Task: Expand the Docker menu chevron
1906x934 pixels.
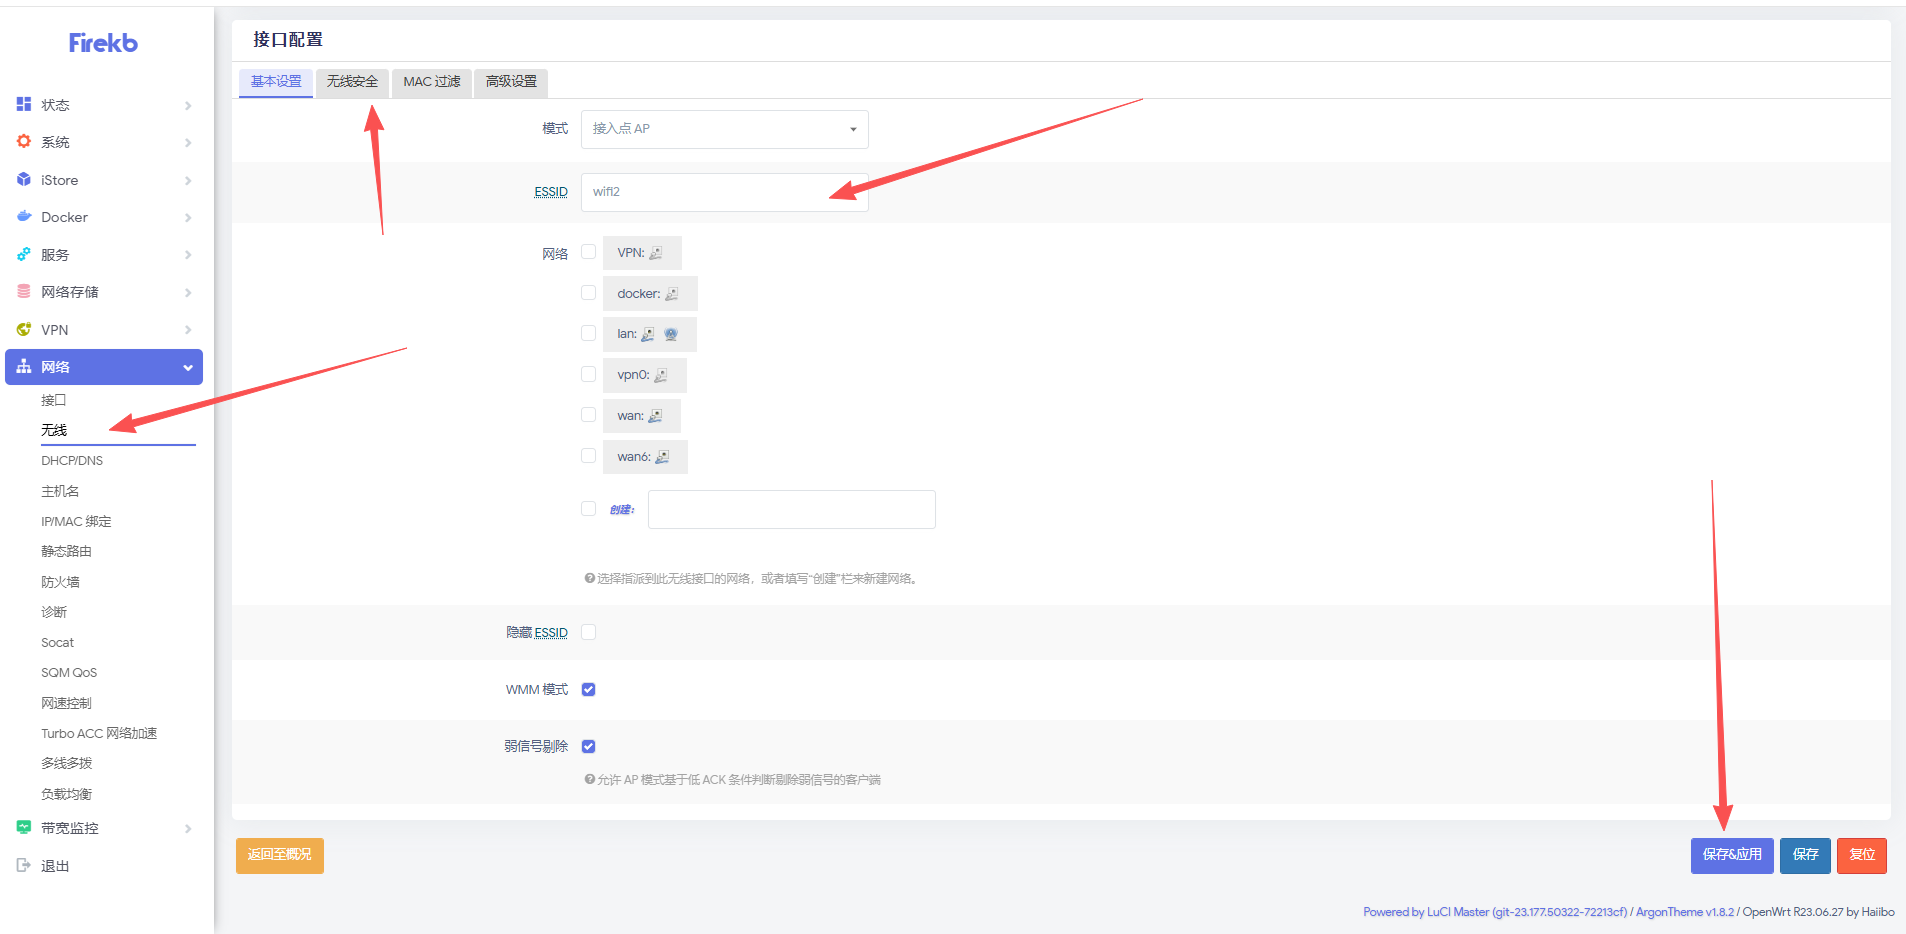Action: [188, 217]
